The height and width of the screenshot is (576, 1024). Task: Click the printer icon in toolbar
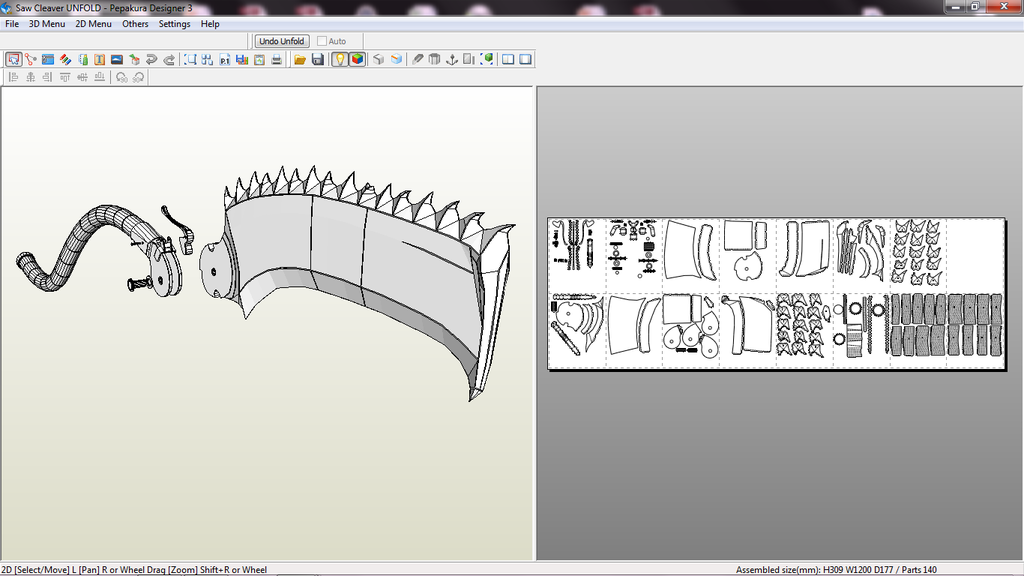coord(276,60)
